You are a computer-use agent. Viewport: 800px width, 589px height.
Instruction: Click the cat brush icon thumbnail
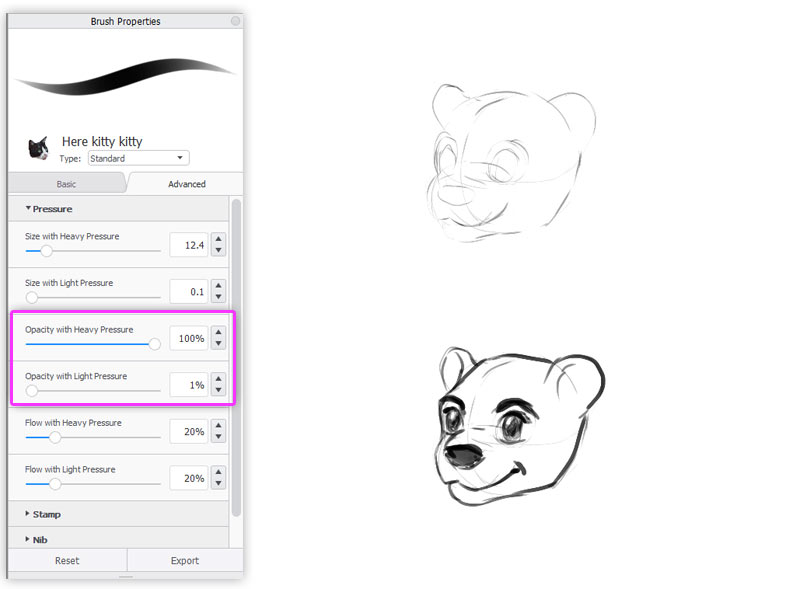coord(38,149)
